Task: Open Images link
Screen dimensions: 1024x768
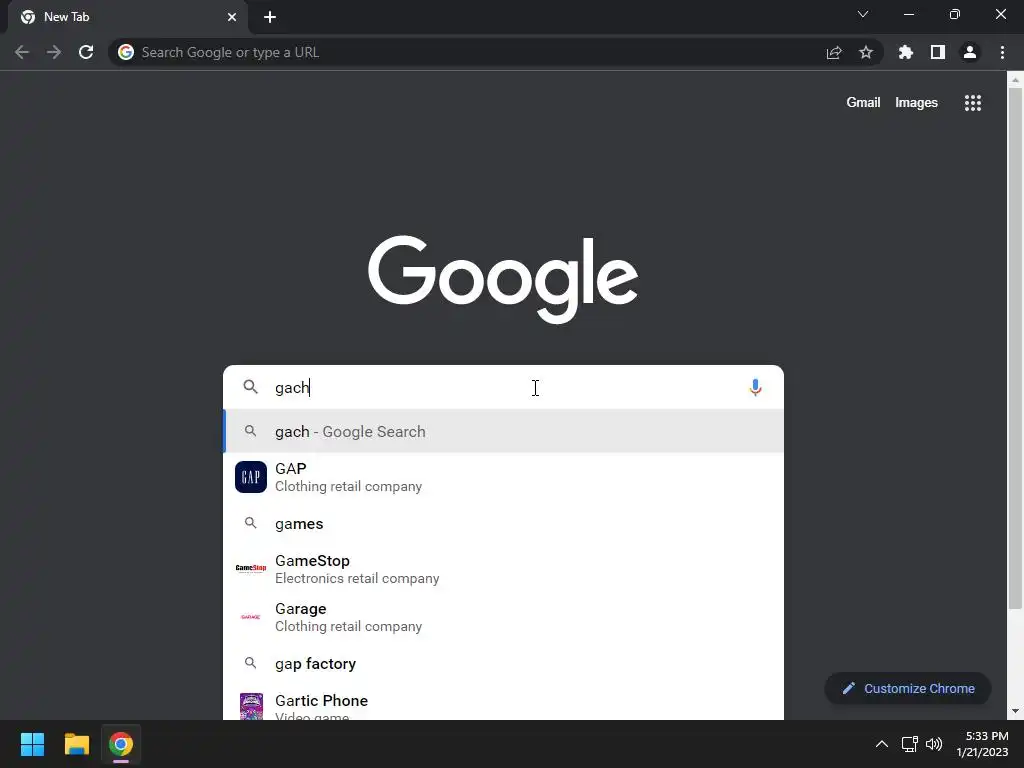Action: [916, 103]
